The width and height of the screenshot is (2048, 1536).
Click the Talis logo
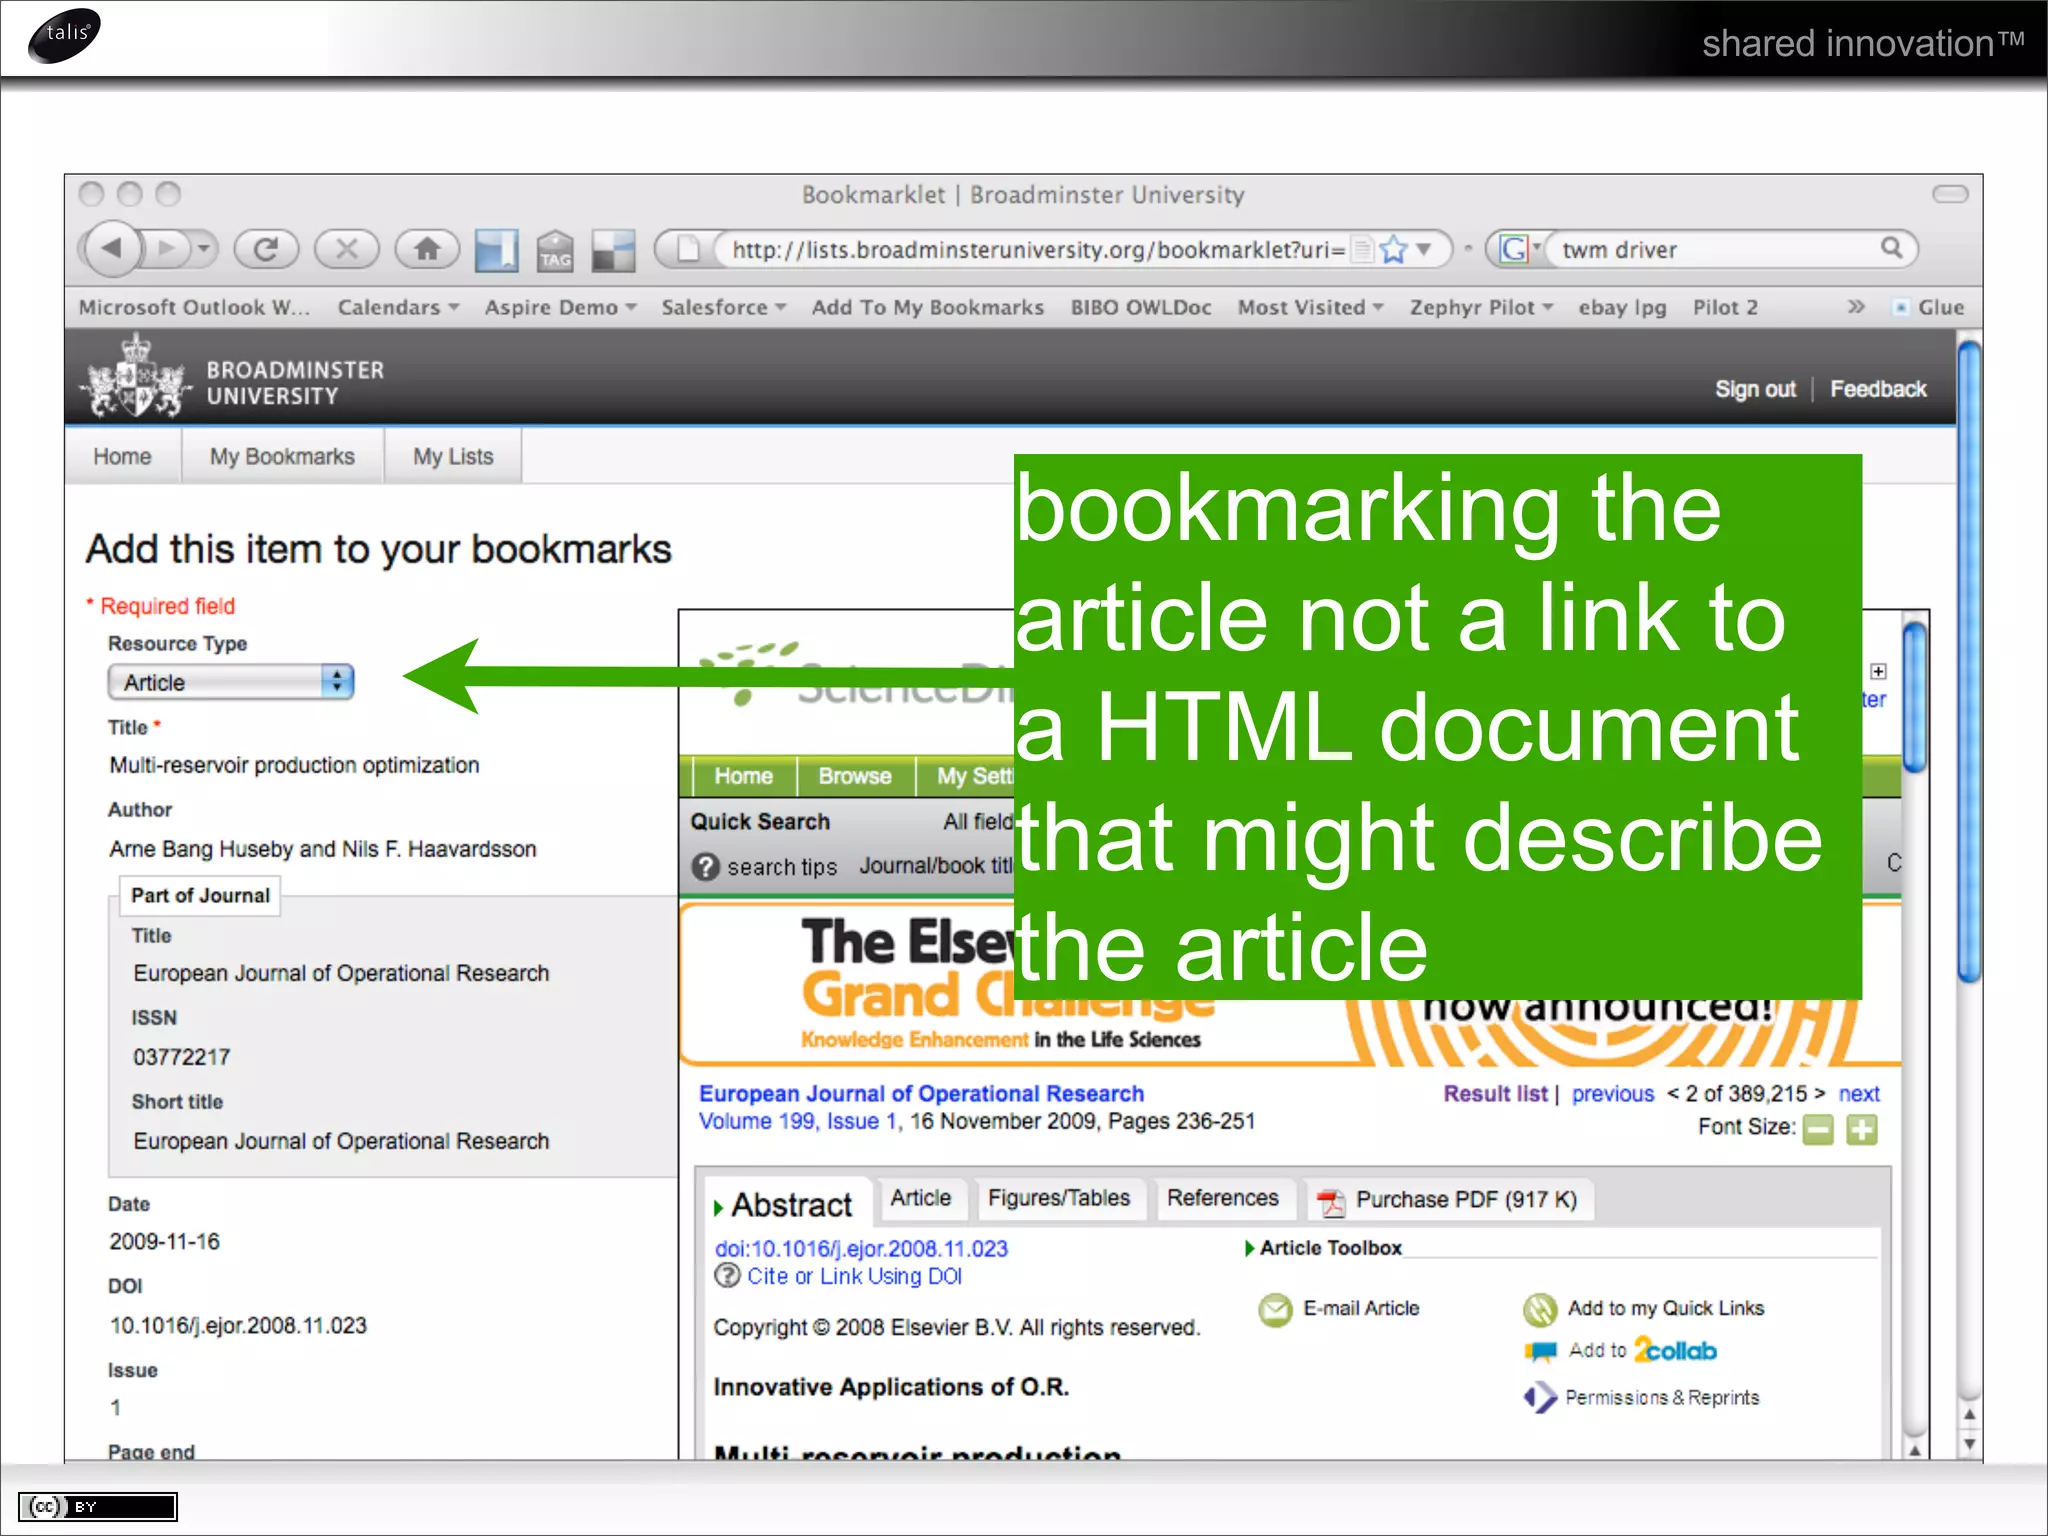tap(65, 34)
